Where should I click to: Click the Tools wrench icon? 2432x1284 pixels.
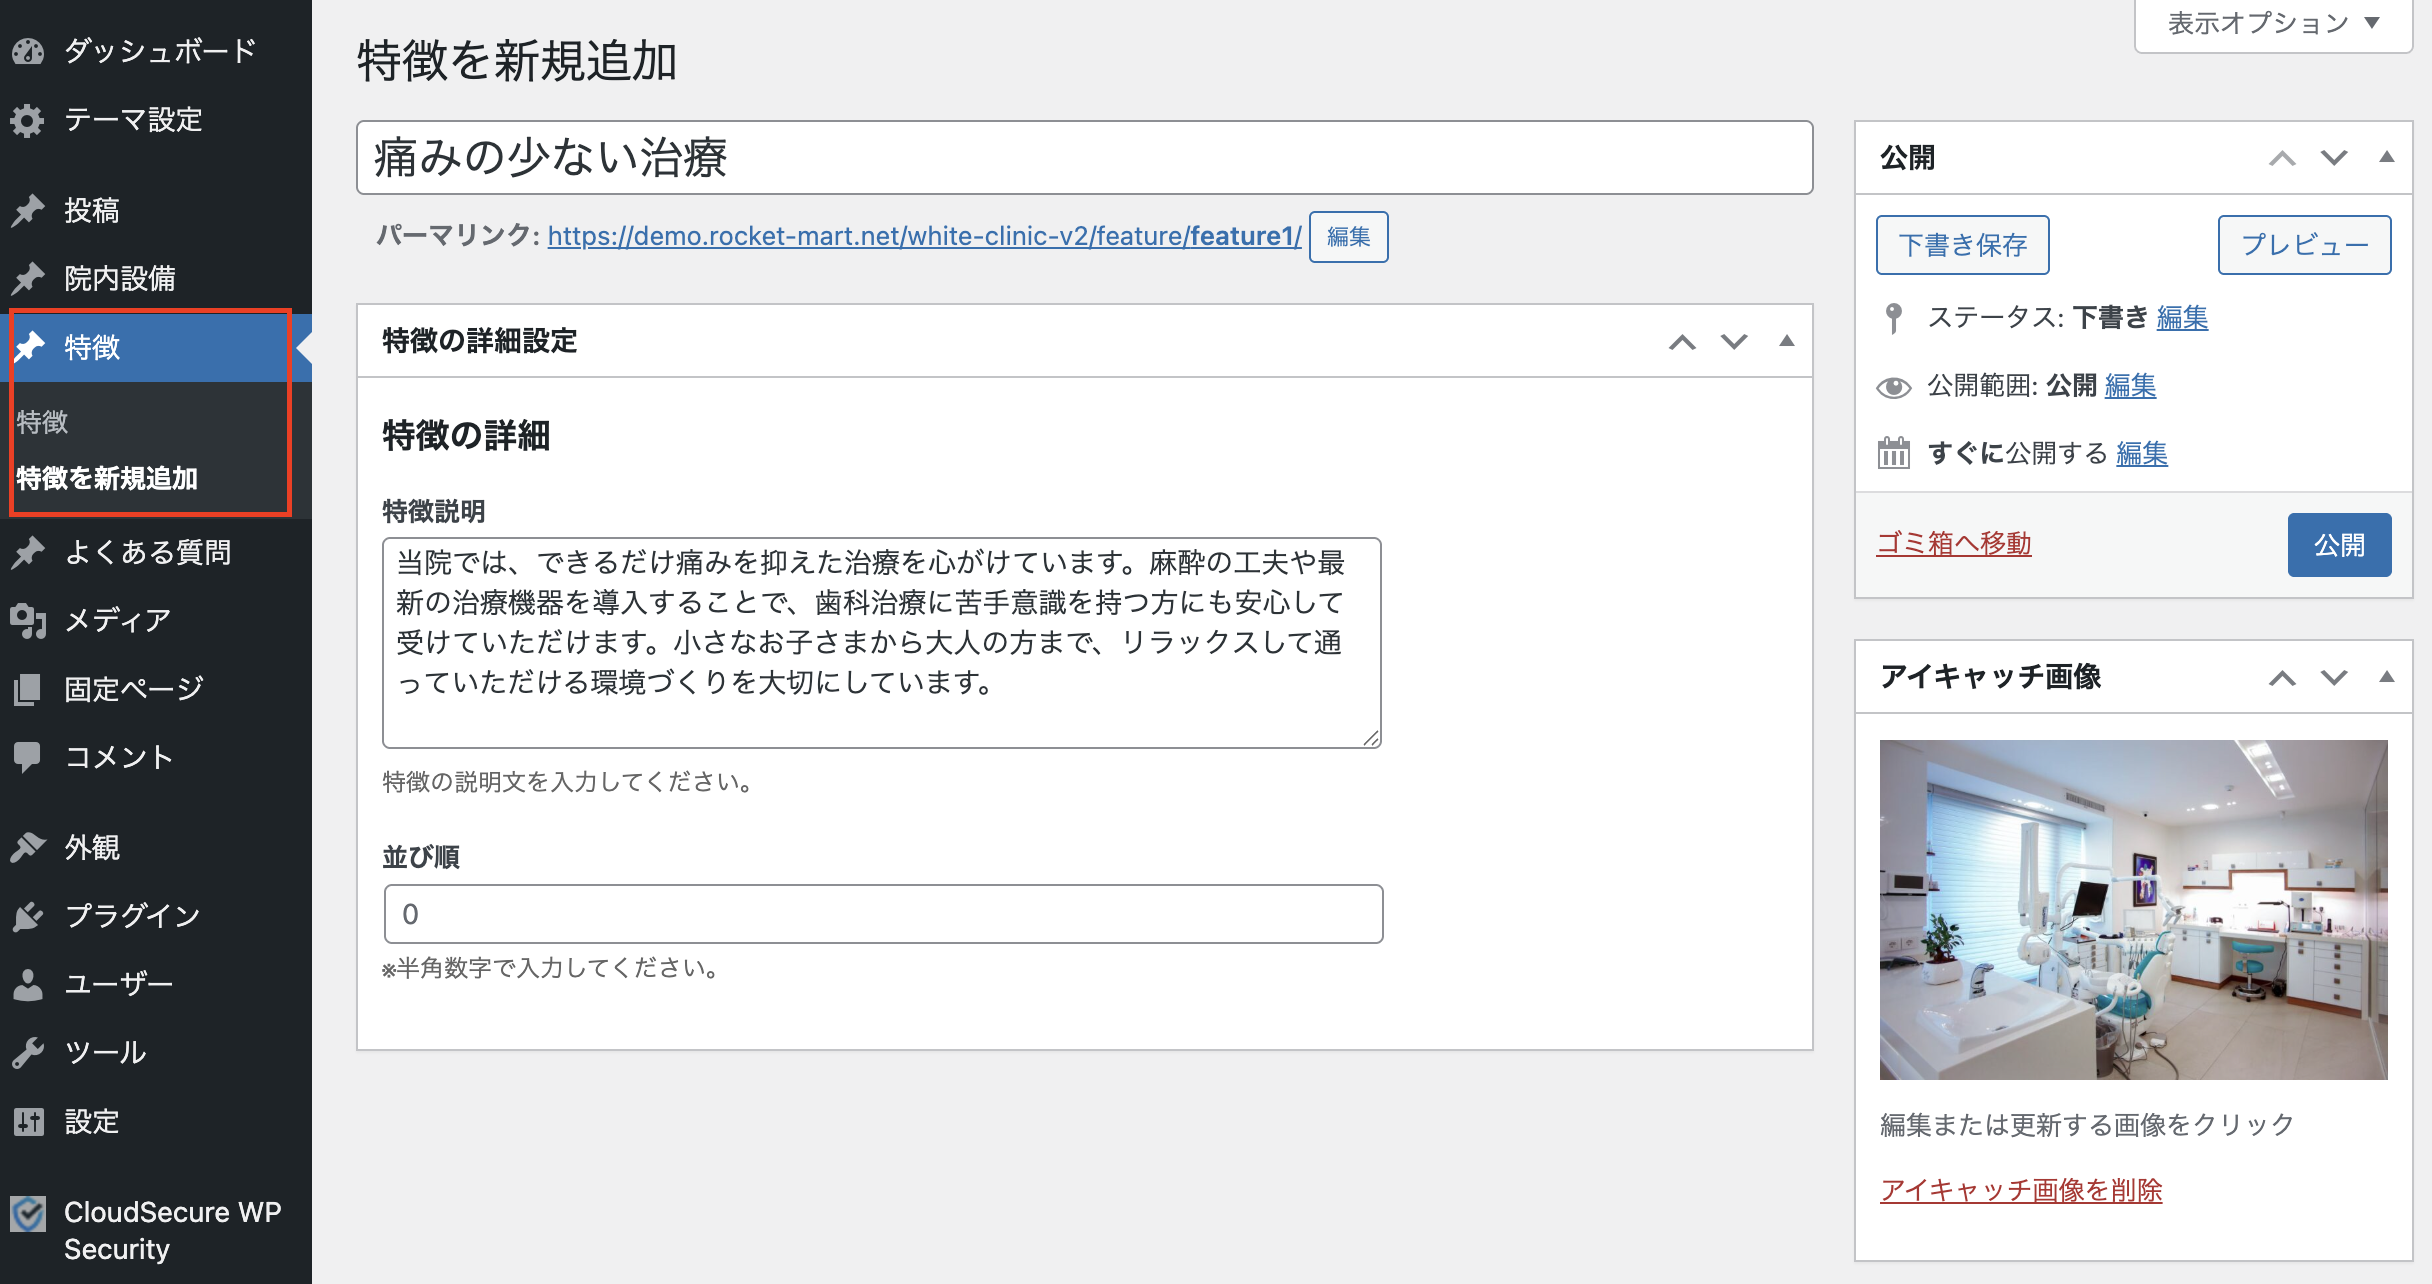tap(28, 1052)
